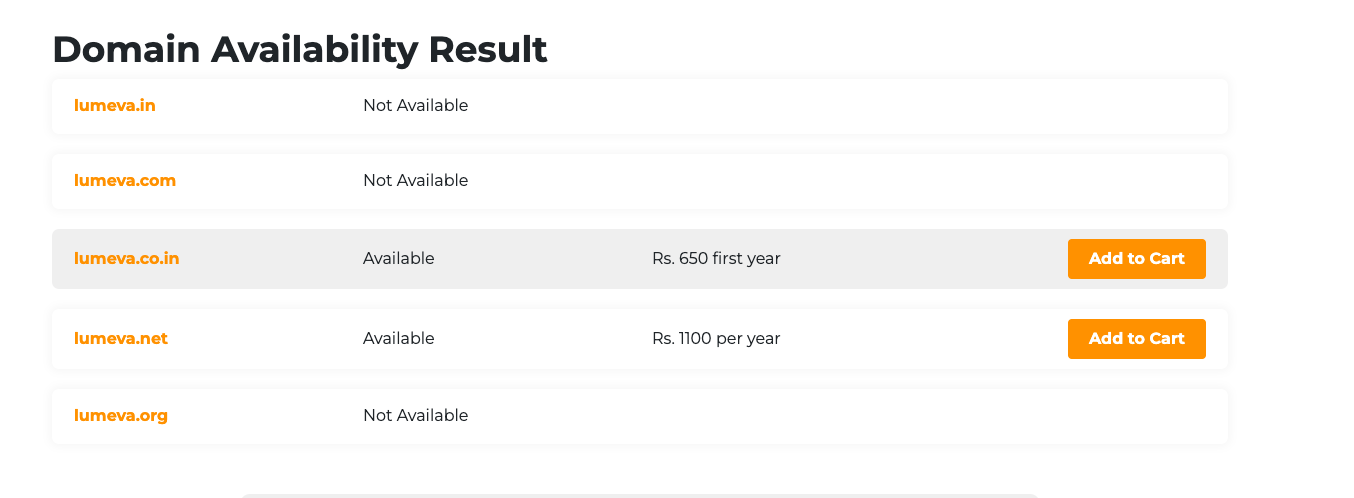Viewport: 1354px width, 498px height.
Task: Add lumeva.co.in to cart
Action: click(1136, 258)
